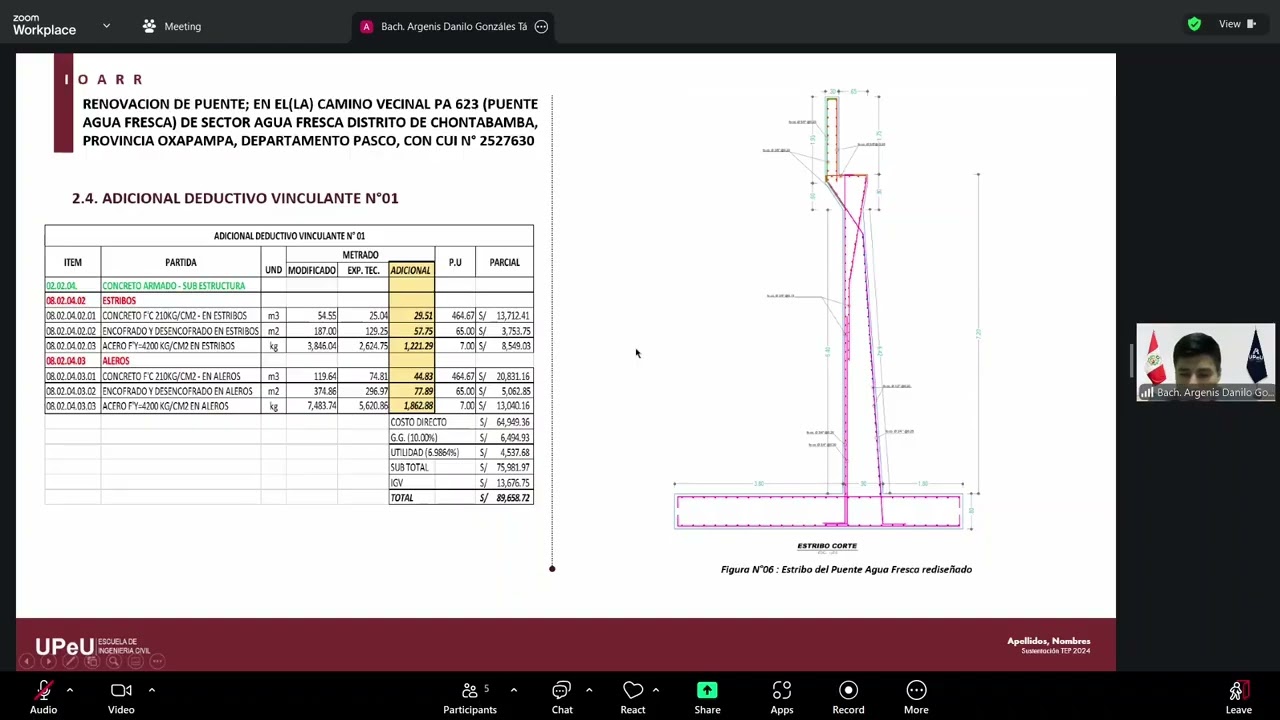
Task: Click the MODIFICADO column header
Action: (x=312, y=270)
